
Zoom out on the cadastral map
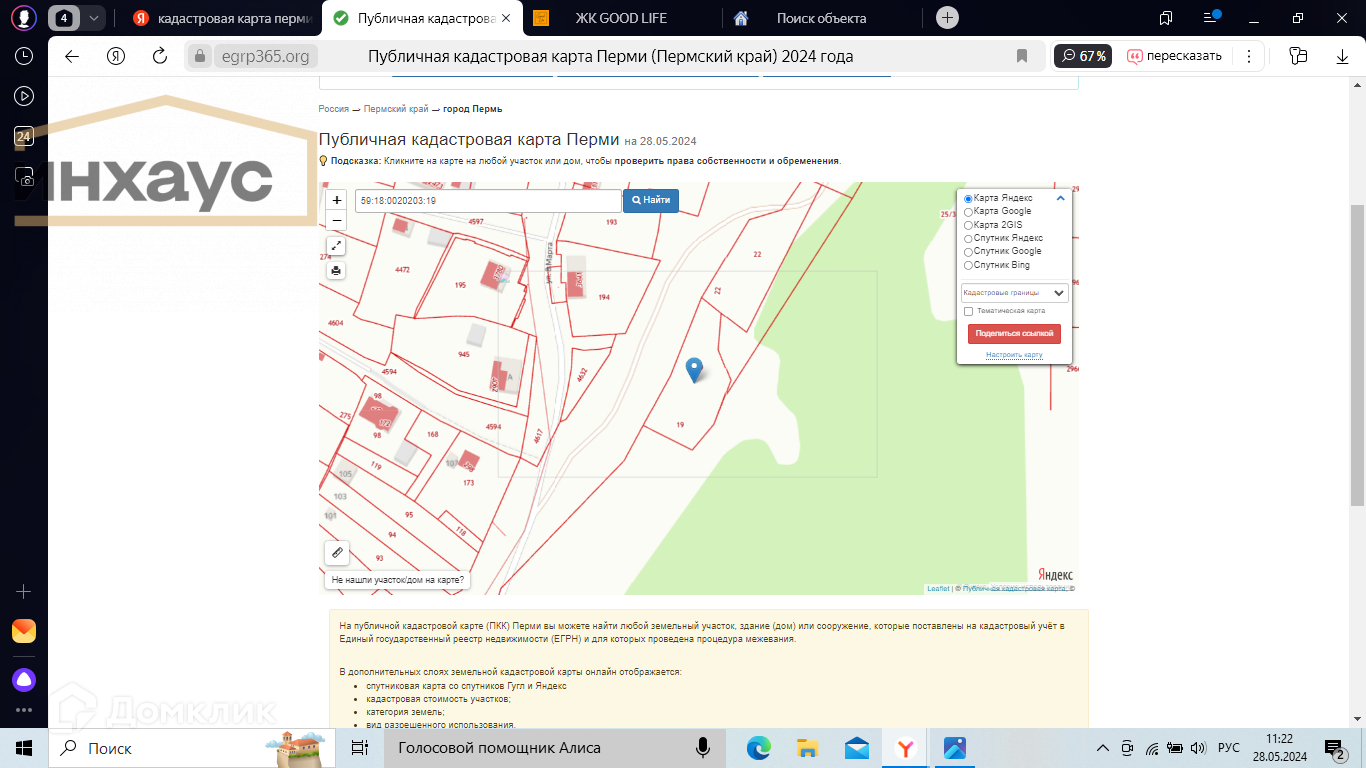(x=337, y=220)
